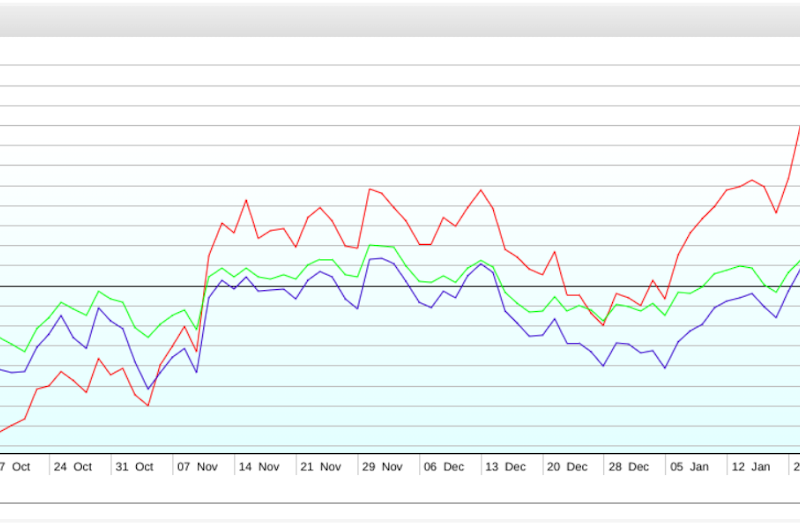Click the 07 Nov date label
The height and width of the screenshot is (527, 800).
197,467
